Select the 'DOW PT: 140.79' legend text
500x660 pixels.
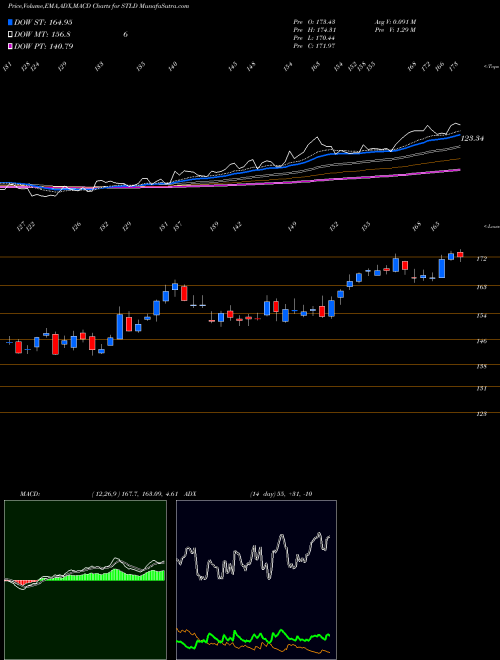pyautogui.click(x=44, y=46)
